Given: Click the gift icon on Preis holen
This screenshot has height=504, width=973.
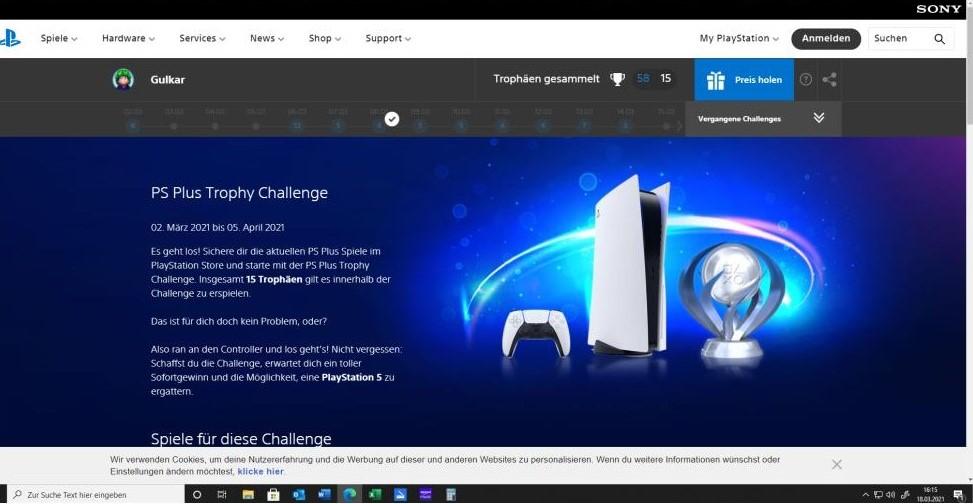Looking at the screenshot, I should coord(716,80).
